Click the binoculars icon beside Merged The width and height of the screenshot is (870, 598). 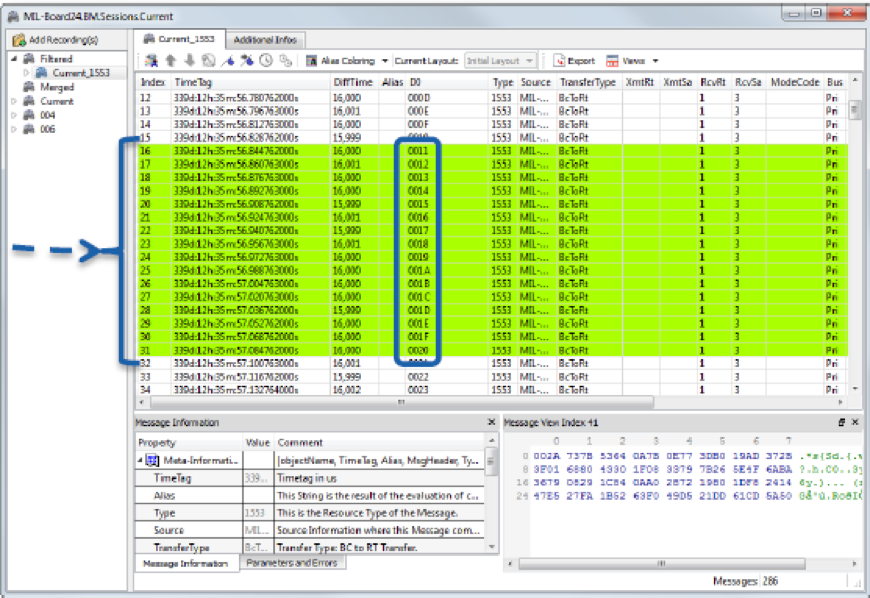tap(29, 87)
